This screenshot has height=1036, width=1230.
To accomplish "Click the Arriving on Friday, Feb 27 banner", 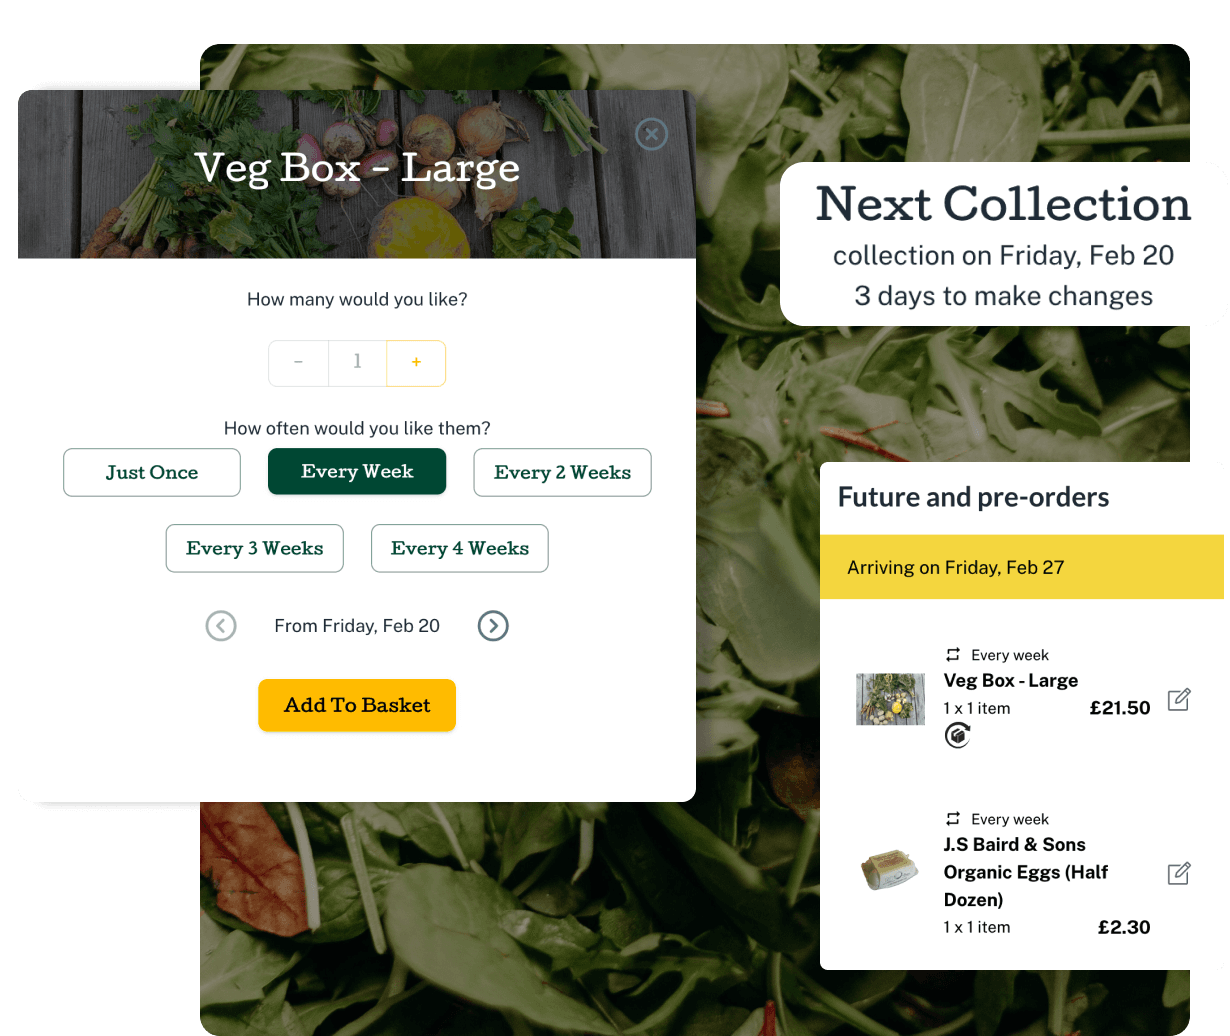I will tap(1022, 567).
